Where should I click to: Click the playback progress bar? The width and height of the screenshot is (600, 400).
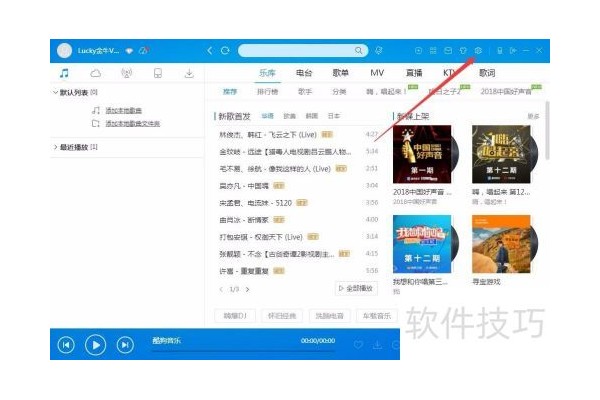[243, 350]
